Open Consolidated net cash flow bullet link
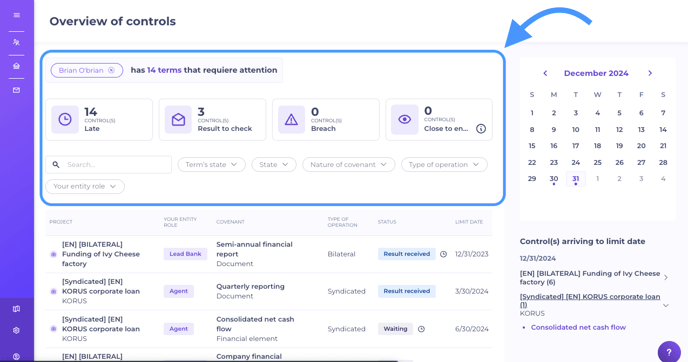The height and width of the screenshot is (362, 688). (x=578, y=327)
